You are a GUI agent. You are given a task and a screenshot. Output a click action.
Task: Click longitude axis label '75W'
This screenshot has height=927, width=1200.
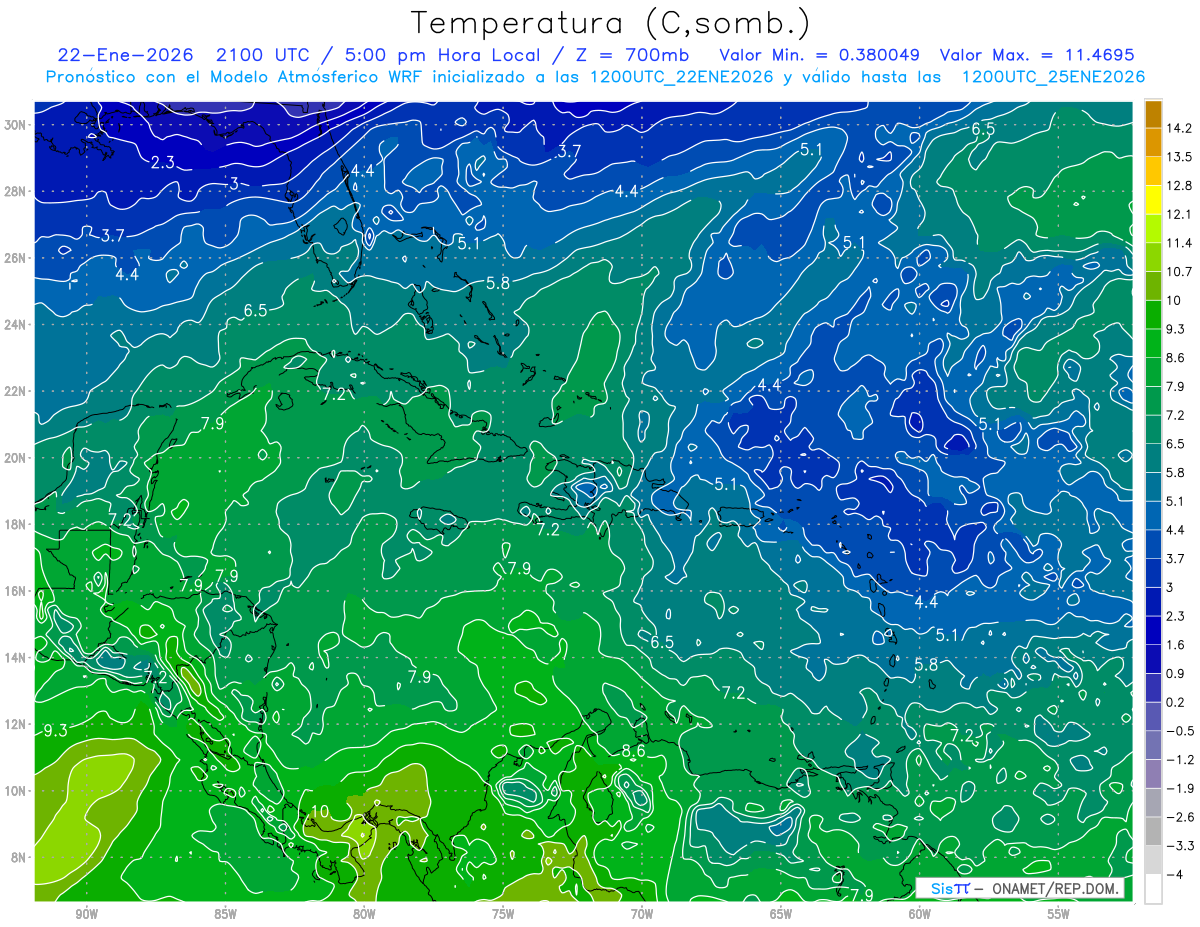[x=503, y=914]
